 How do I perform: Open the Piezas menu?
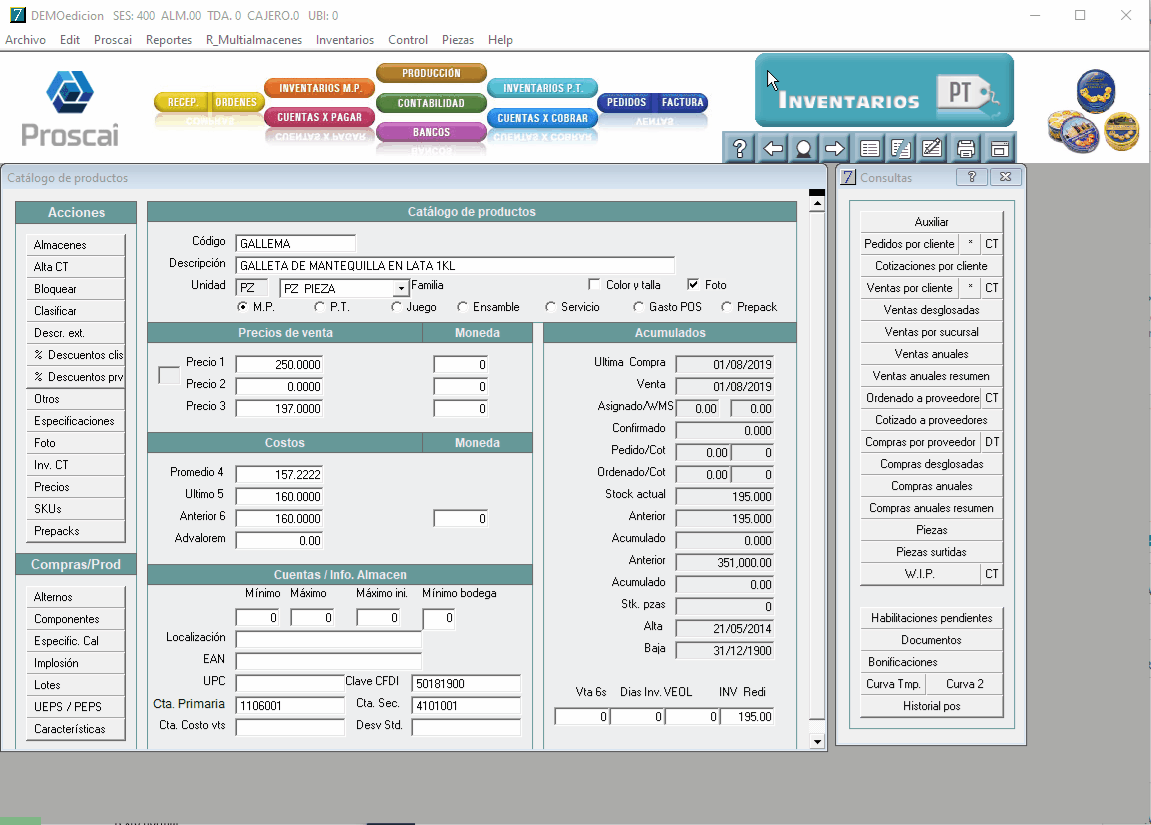(458, 40)
